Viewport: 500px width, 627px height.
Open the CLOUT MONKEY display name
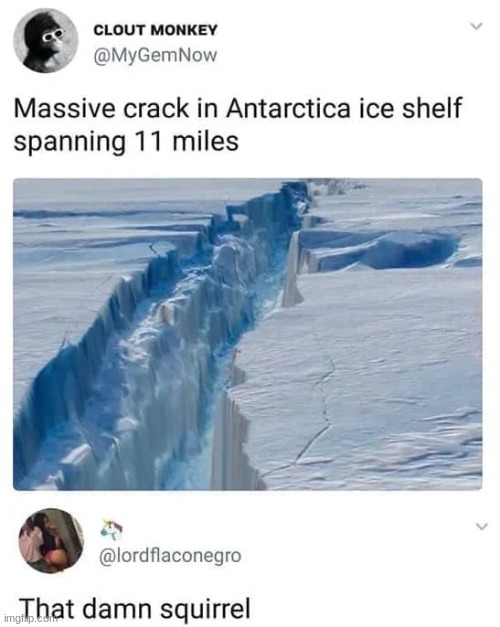155,30
